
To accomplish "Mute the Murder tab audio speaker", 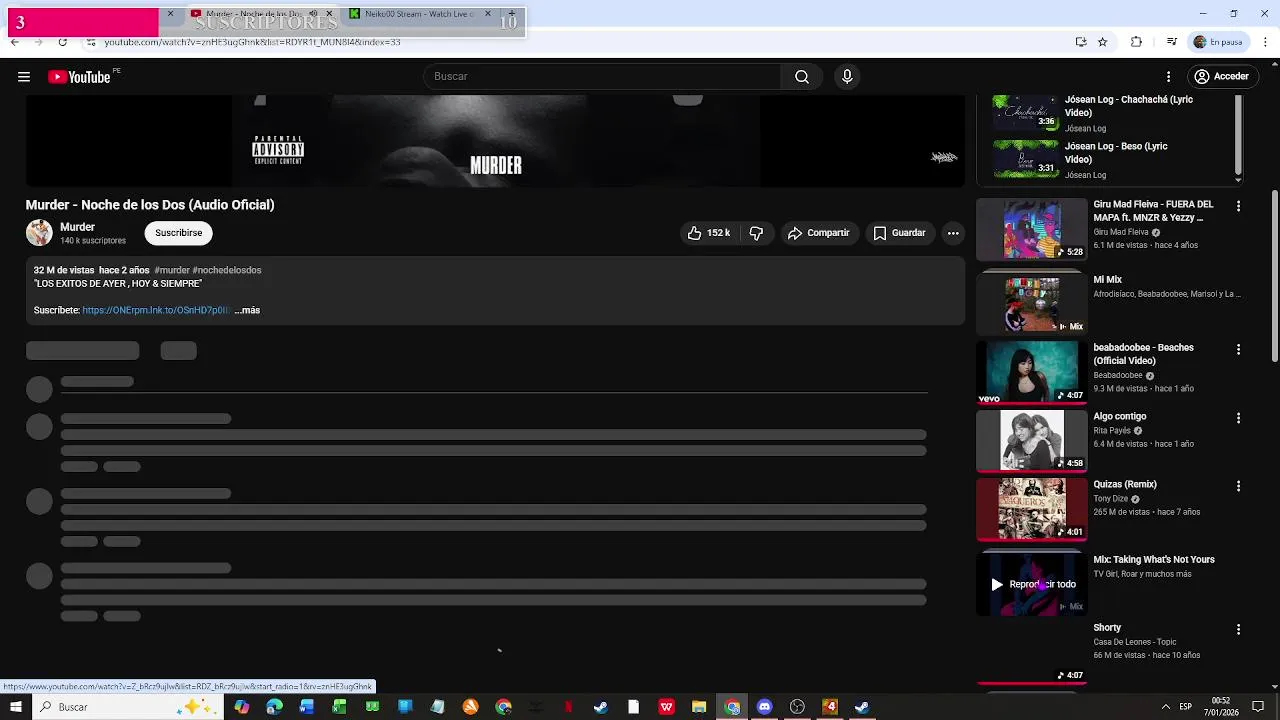I will pos(313,14).
